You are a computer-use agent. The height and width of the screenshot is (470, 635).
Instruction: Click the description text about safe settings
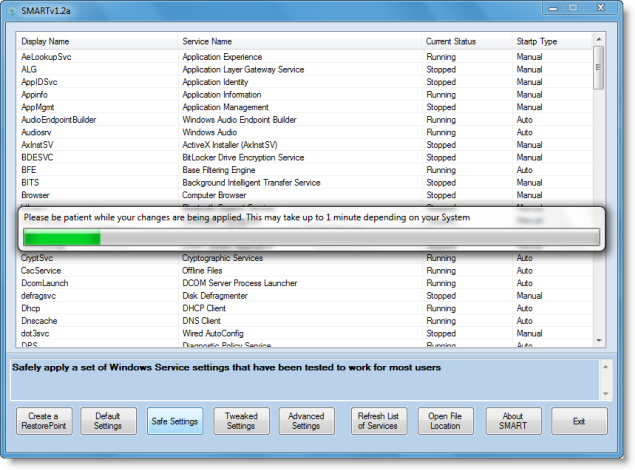click(x=226, y=368)
